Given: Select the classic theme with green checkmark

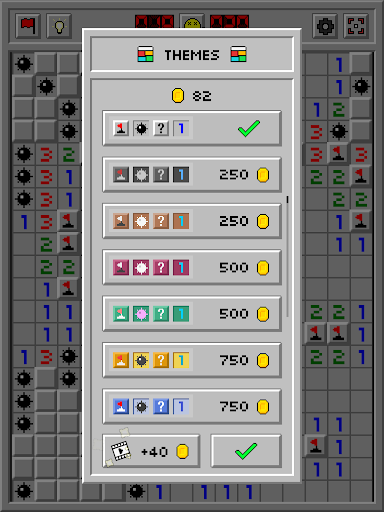Looking at the screenshot, I should 192,128.
